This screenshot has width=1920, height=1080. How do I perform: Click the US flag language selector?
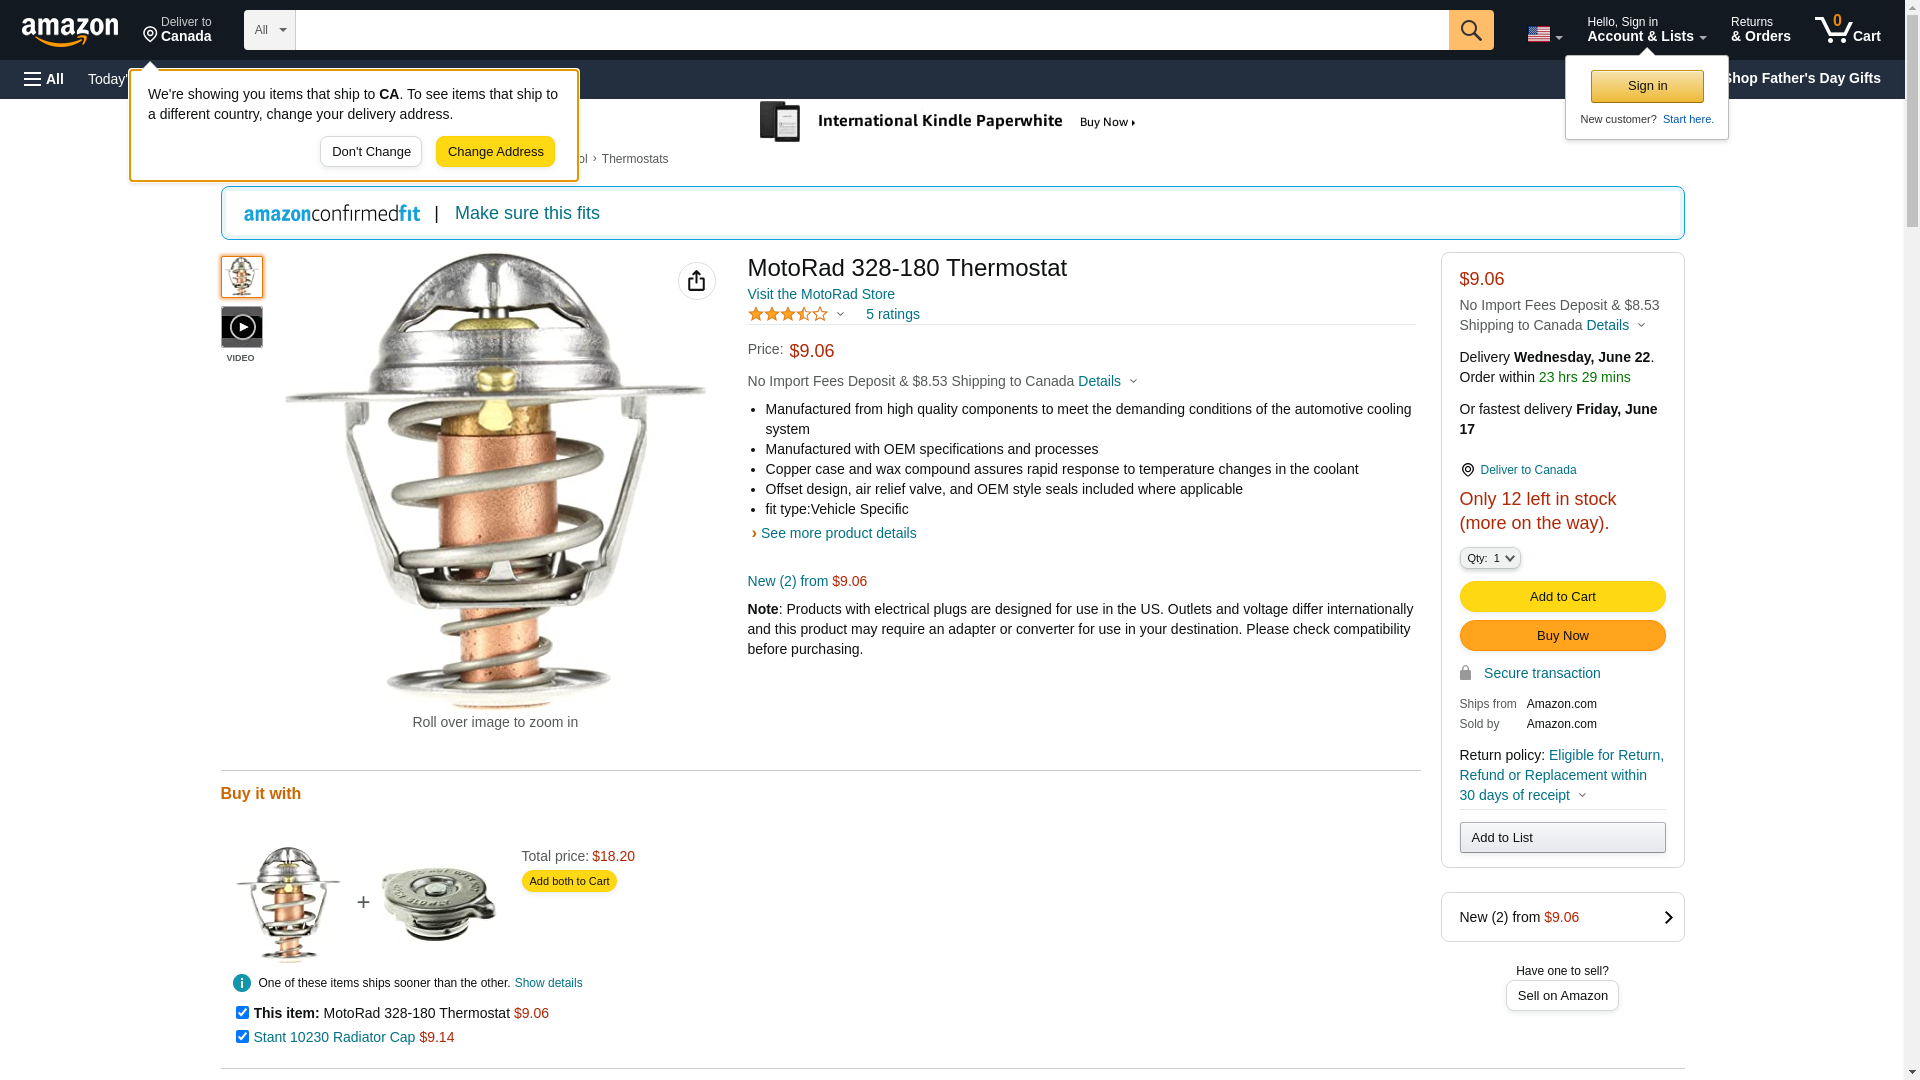coord(1544,34)
